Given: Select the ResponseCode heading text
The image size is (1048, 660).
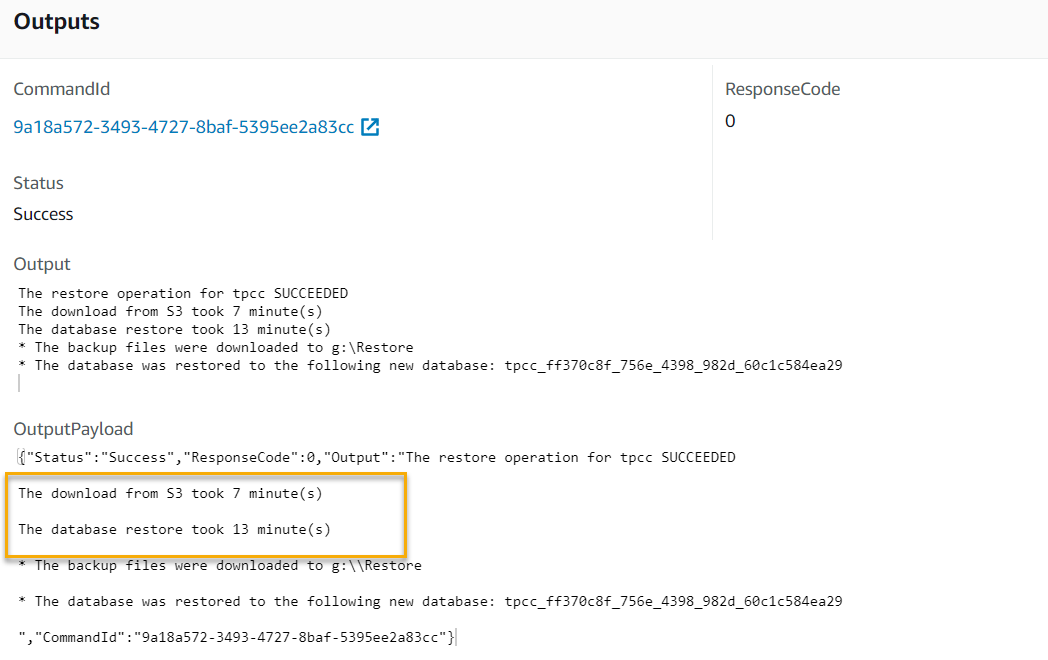Looking at the screenshot, I should [783, 89].
